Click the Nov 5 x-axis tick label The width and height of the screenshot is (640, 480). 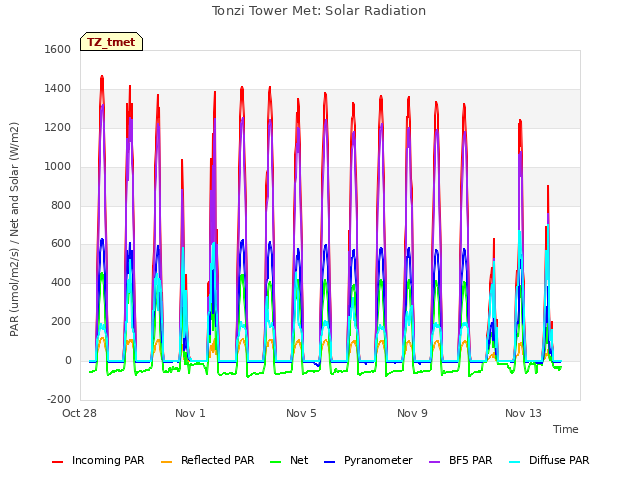click(301, 413)
